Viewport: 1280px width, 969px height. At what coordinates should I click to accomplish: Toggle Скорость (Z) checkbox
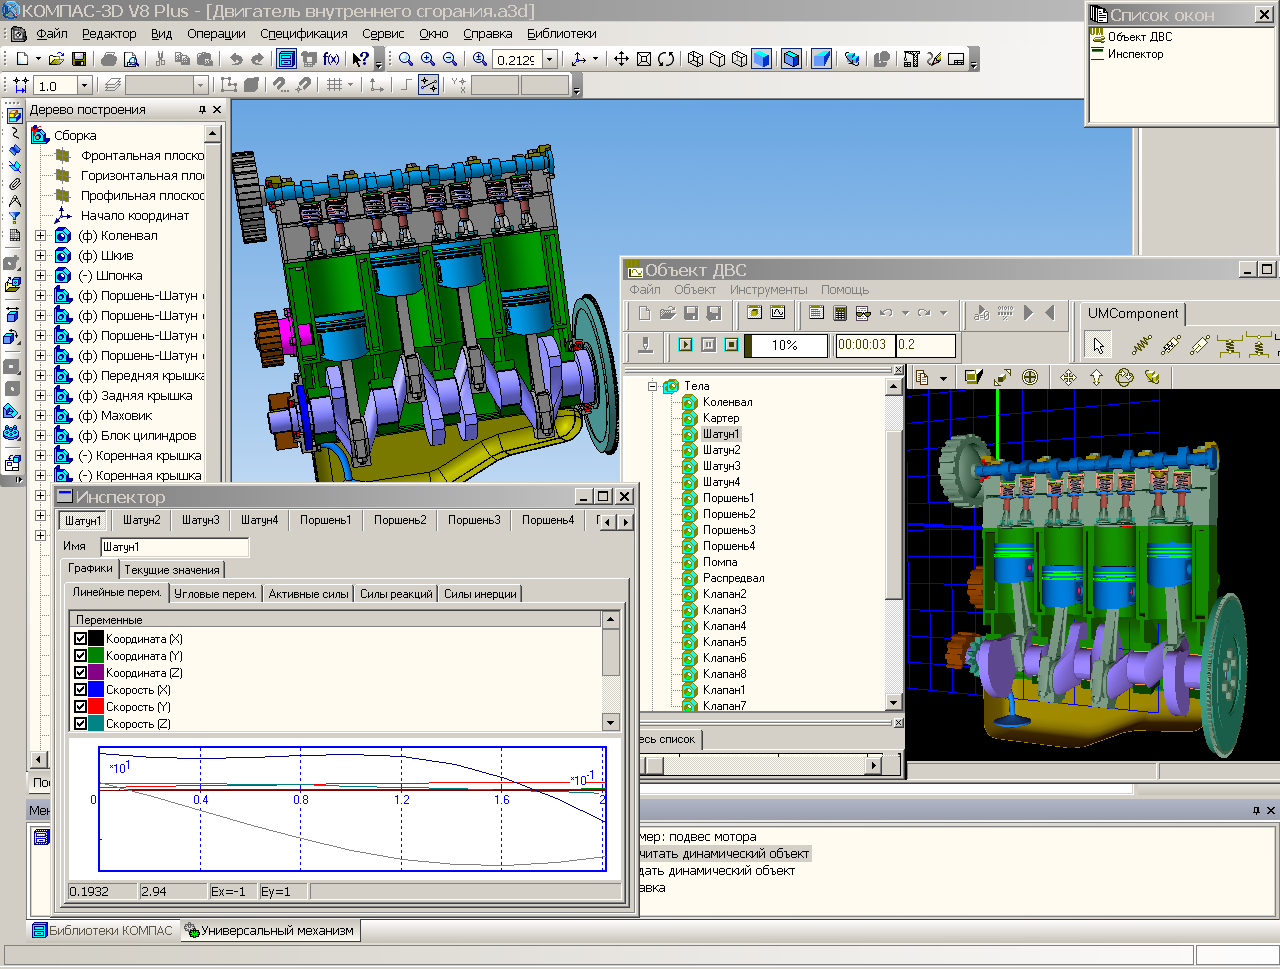click(81, 723)
